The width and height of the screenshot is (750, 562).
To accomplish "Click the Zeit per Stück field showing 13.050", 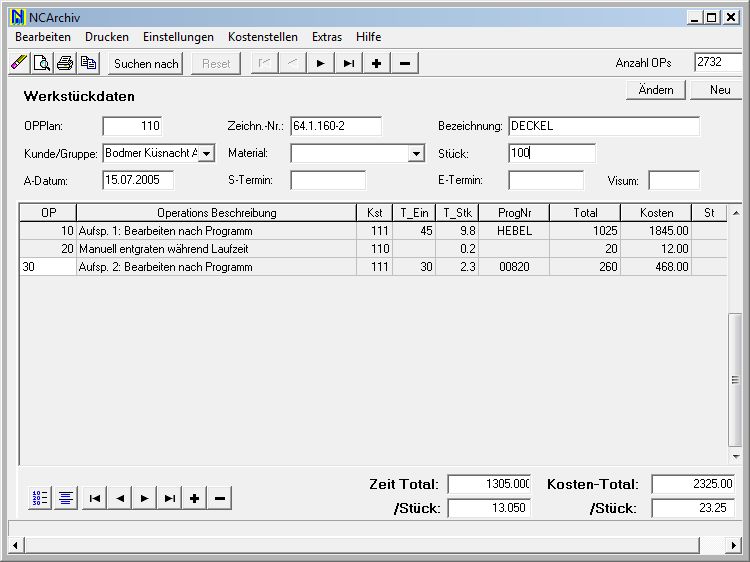I will coord(489,508).
